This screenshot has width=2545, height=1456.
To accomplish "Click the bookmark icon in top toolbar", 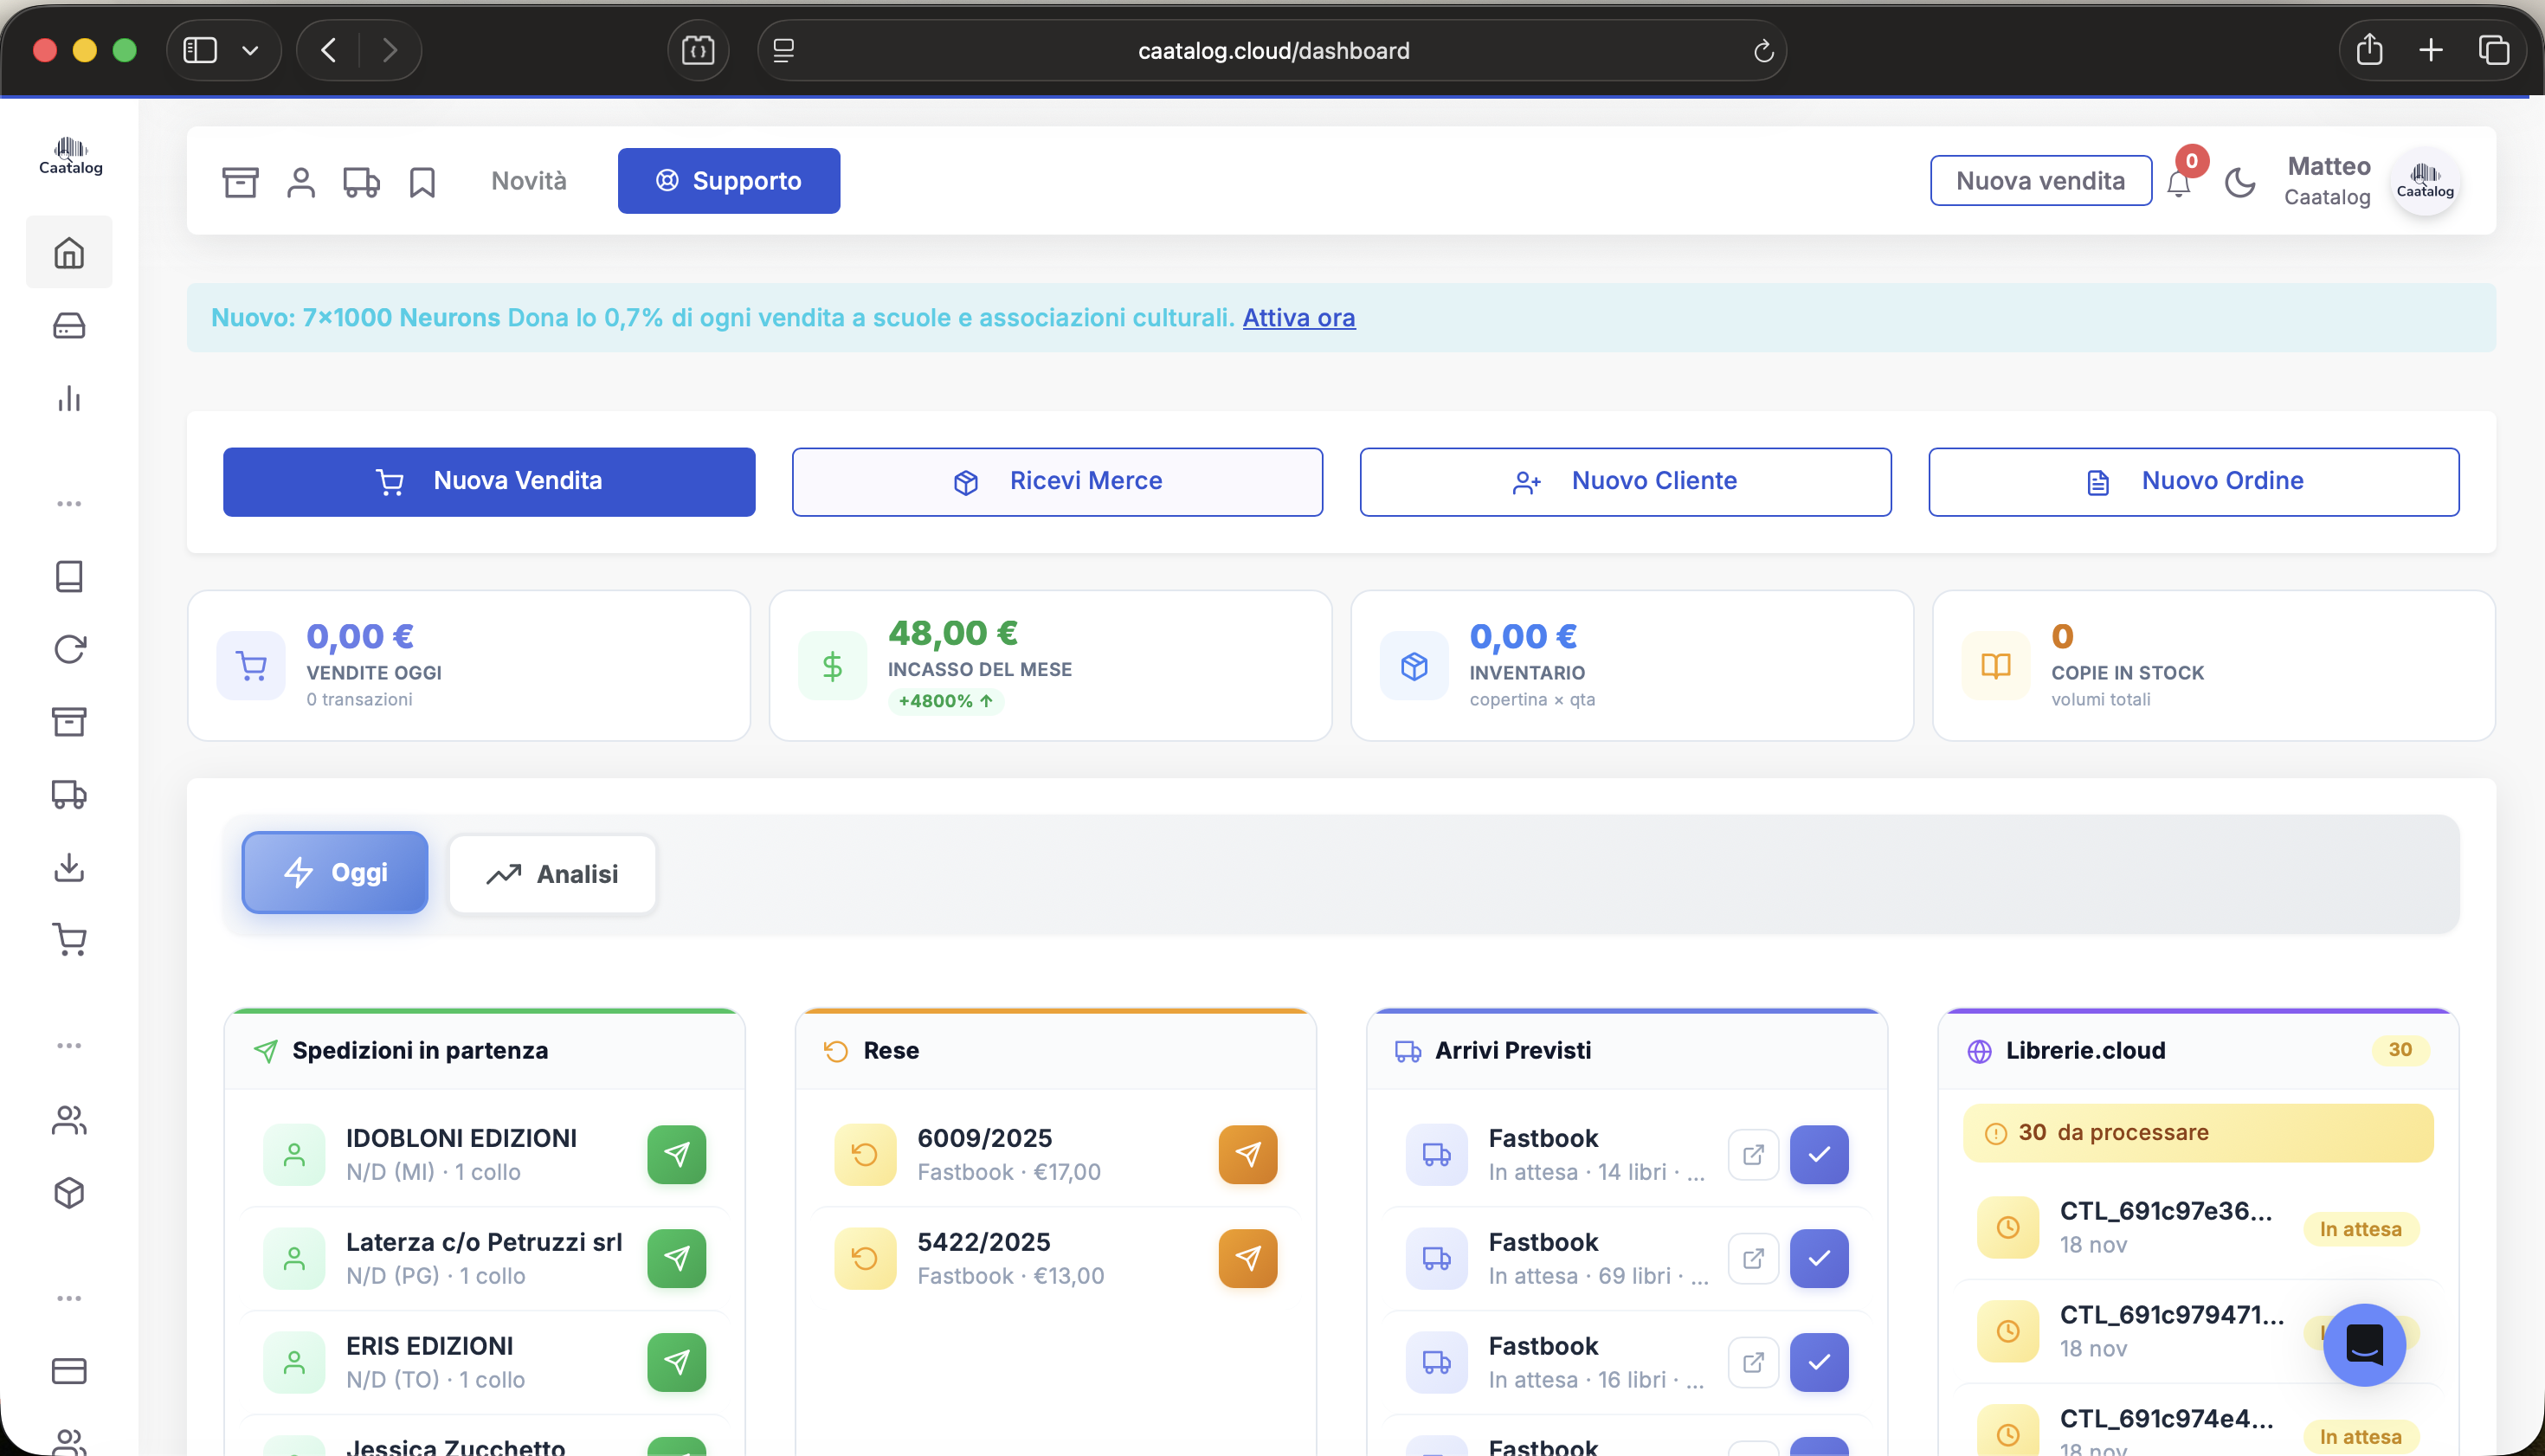I will pyautogui.click(x=422, y=181).
